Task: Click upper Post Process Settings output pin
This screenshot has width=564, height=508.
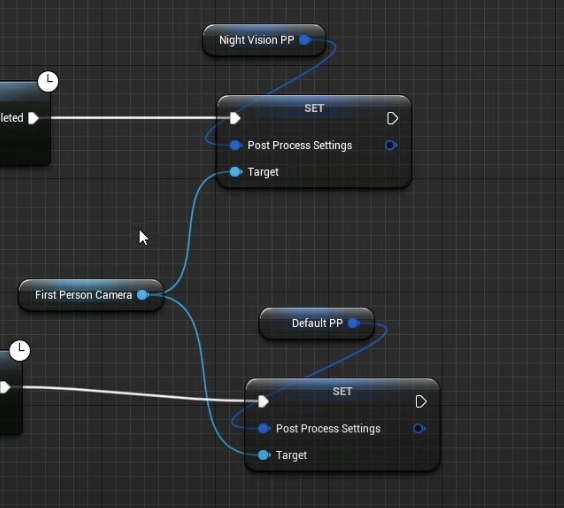Action: tap(391, 145)
